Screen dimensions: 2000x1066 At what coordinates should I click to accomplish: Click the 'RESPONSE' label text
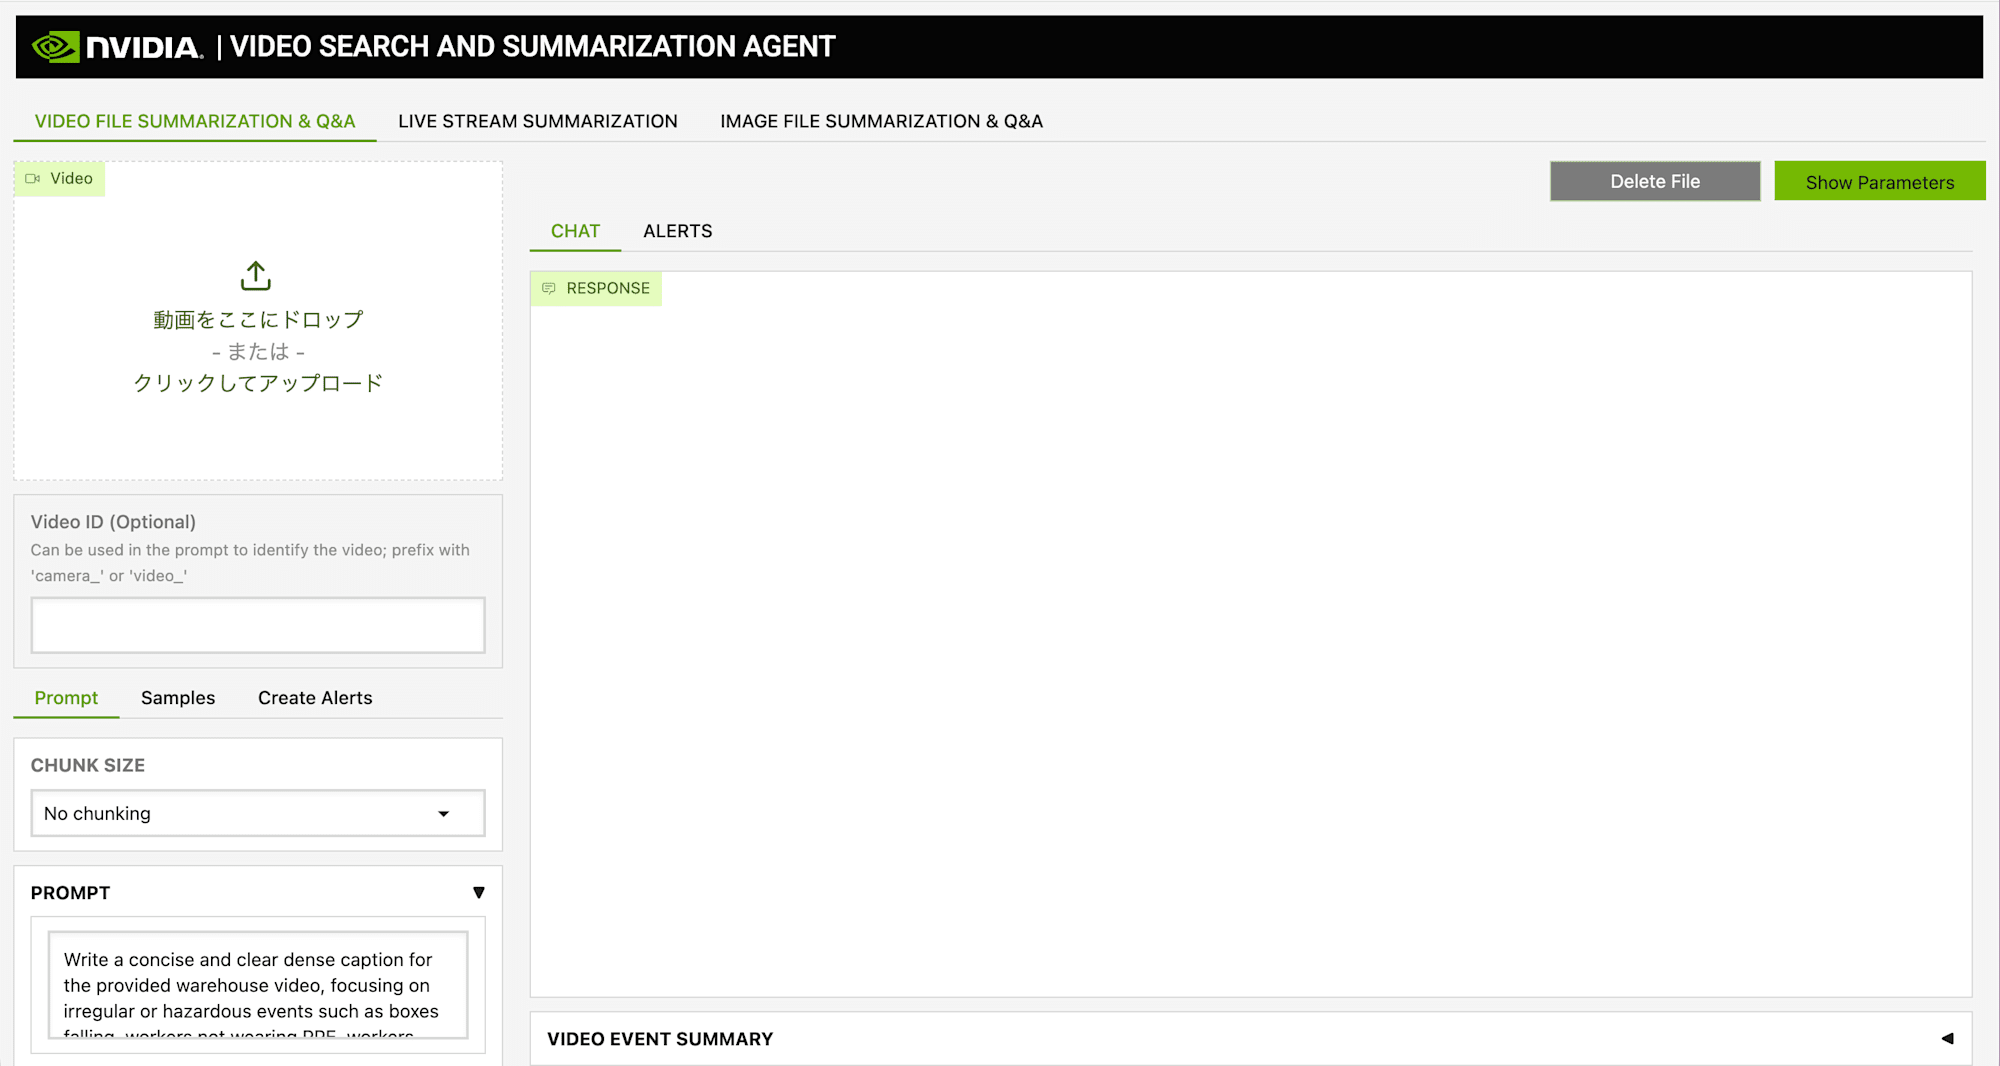pos(608,288)
